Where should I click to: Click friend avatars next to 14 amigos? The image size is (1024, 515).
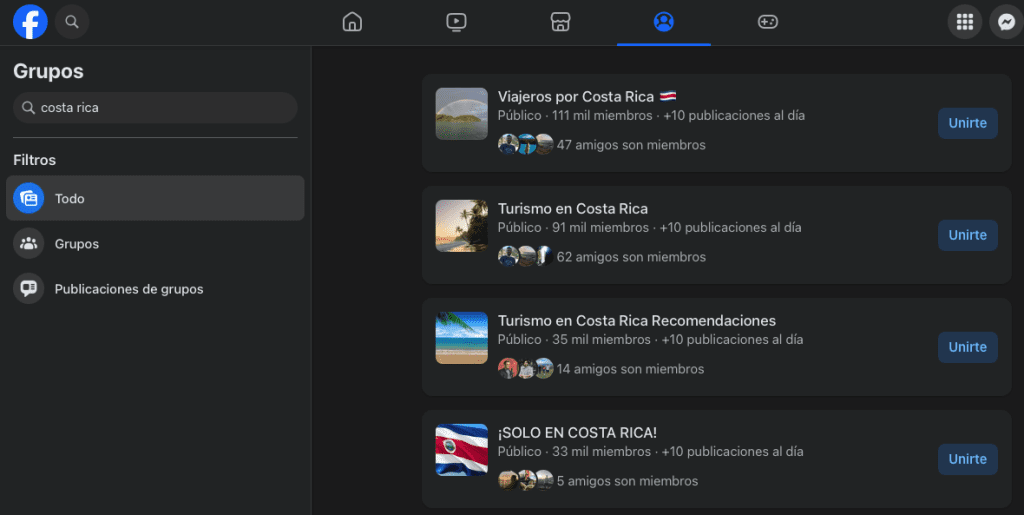coord(526,368)
